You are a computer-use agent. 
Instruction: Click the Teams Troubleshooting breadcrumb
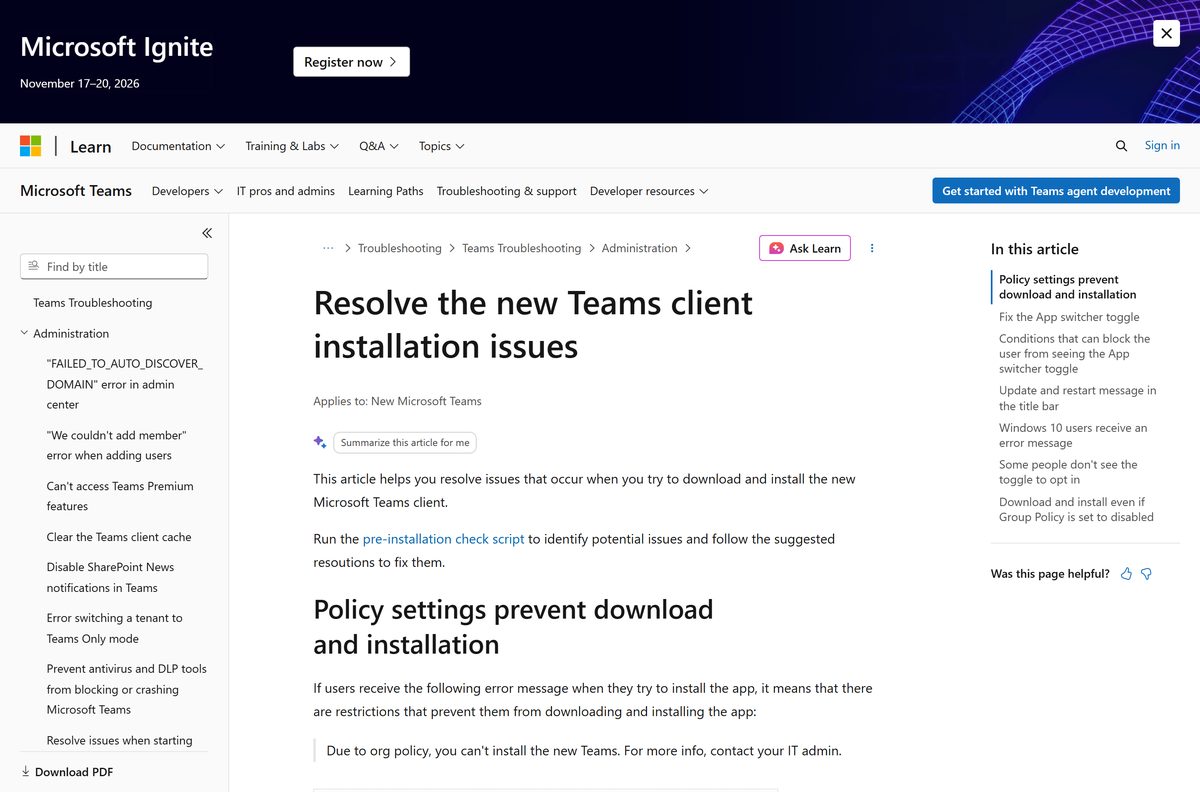coord(521,248)
